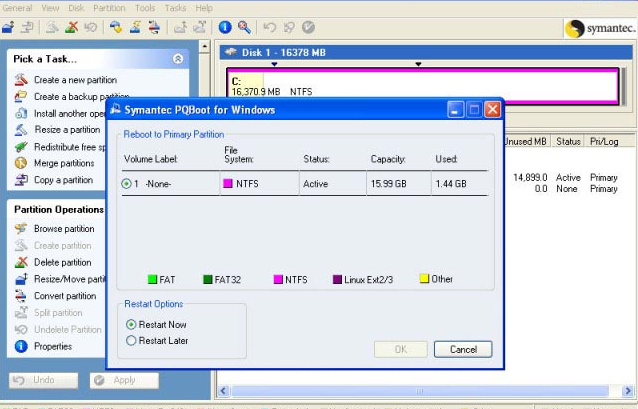The height and width of the screenshot is (409, 638).
Task: Select partition 1 -None- radio button
Action: (x=127, y=184)
